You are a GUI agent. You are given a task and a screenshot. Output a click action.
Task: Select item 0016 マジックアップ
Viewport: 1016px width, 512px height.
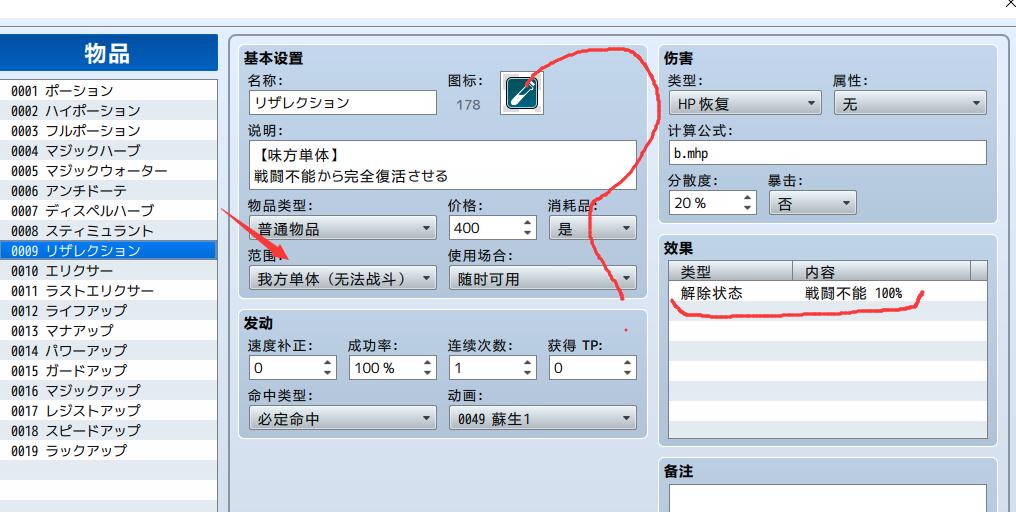pyautogui.click(x=109, y=390)
